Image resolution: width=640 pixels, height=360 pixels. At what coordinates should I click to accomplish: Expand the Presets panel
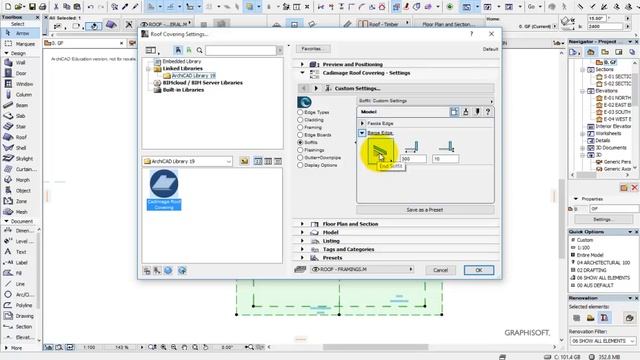[302, 258]
